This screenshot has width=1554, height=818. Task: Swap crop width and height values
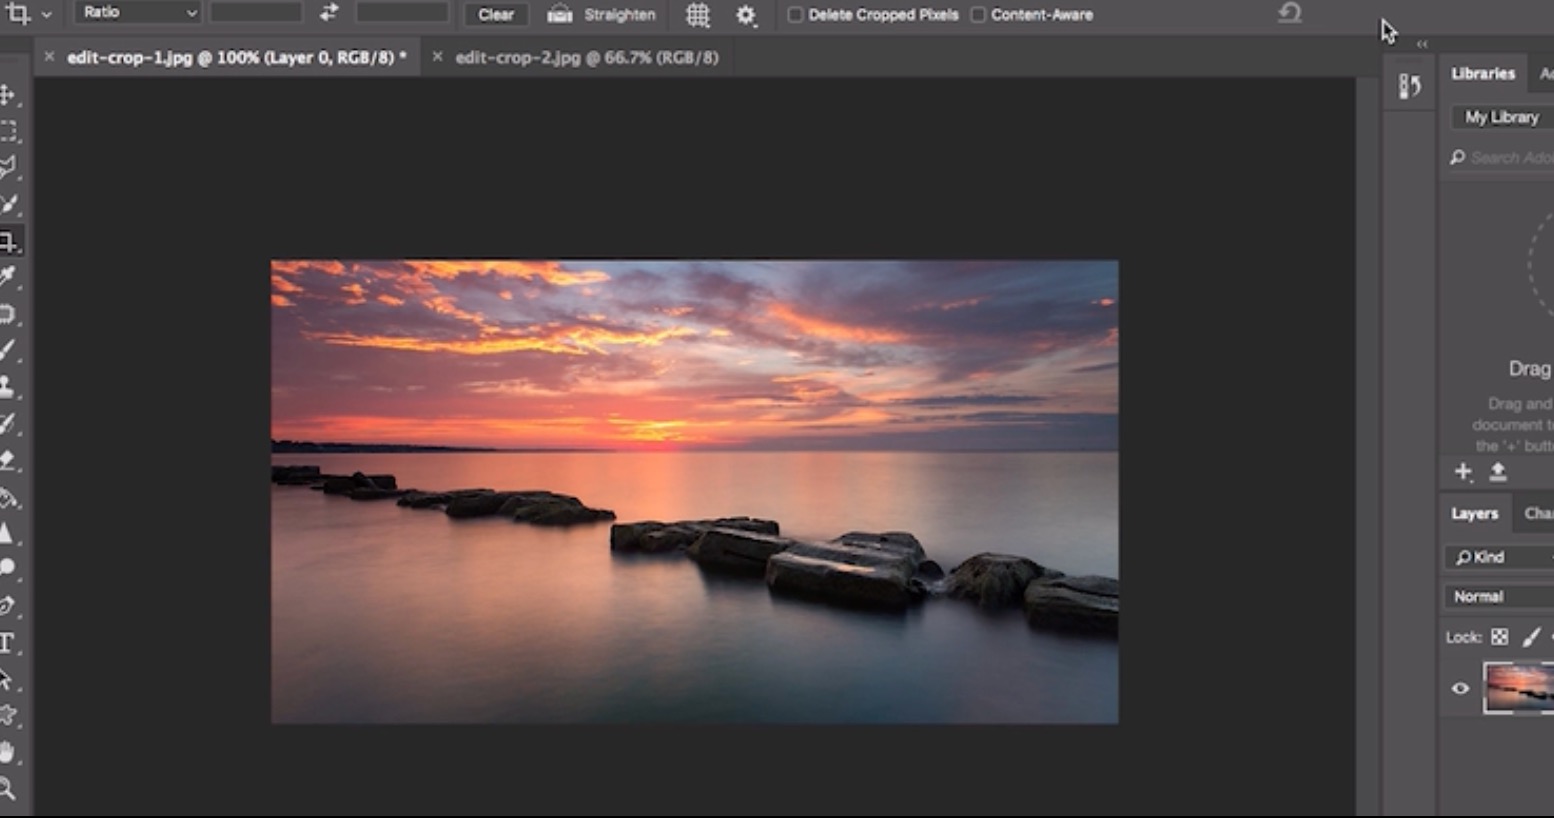(329, 13)
